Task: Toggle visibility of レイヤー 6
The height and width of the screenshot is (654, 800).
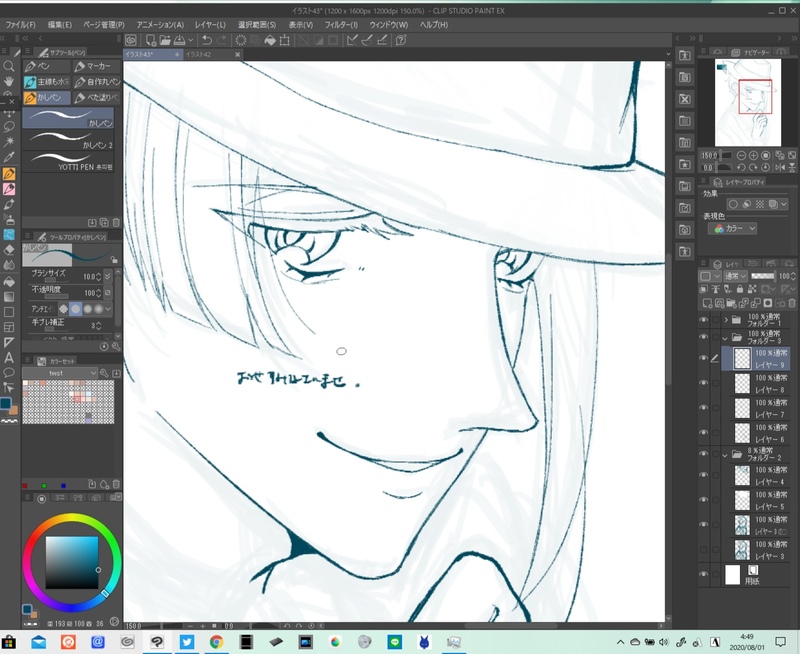Action: coord(704,433)
